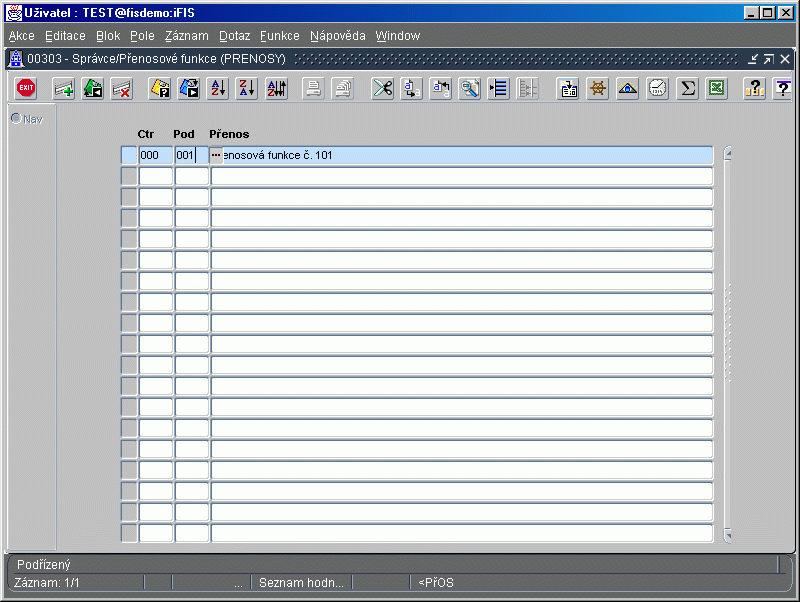The width and height of the screenshot is (800, 602).
Task: Open list of values button beside Pod
Action: 216,155
